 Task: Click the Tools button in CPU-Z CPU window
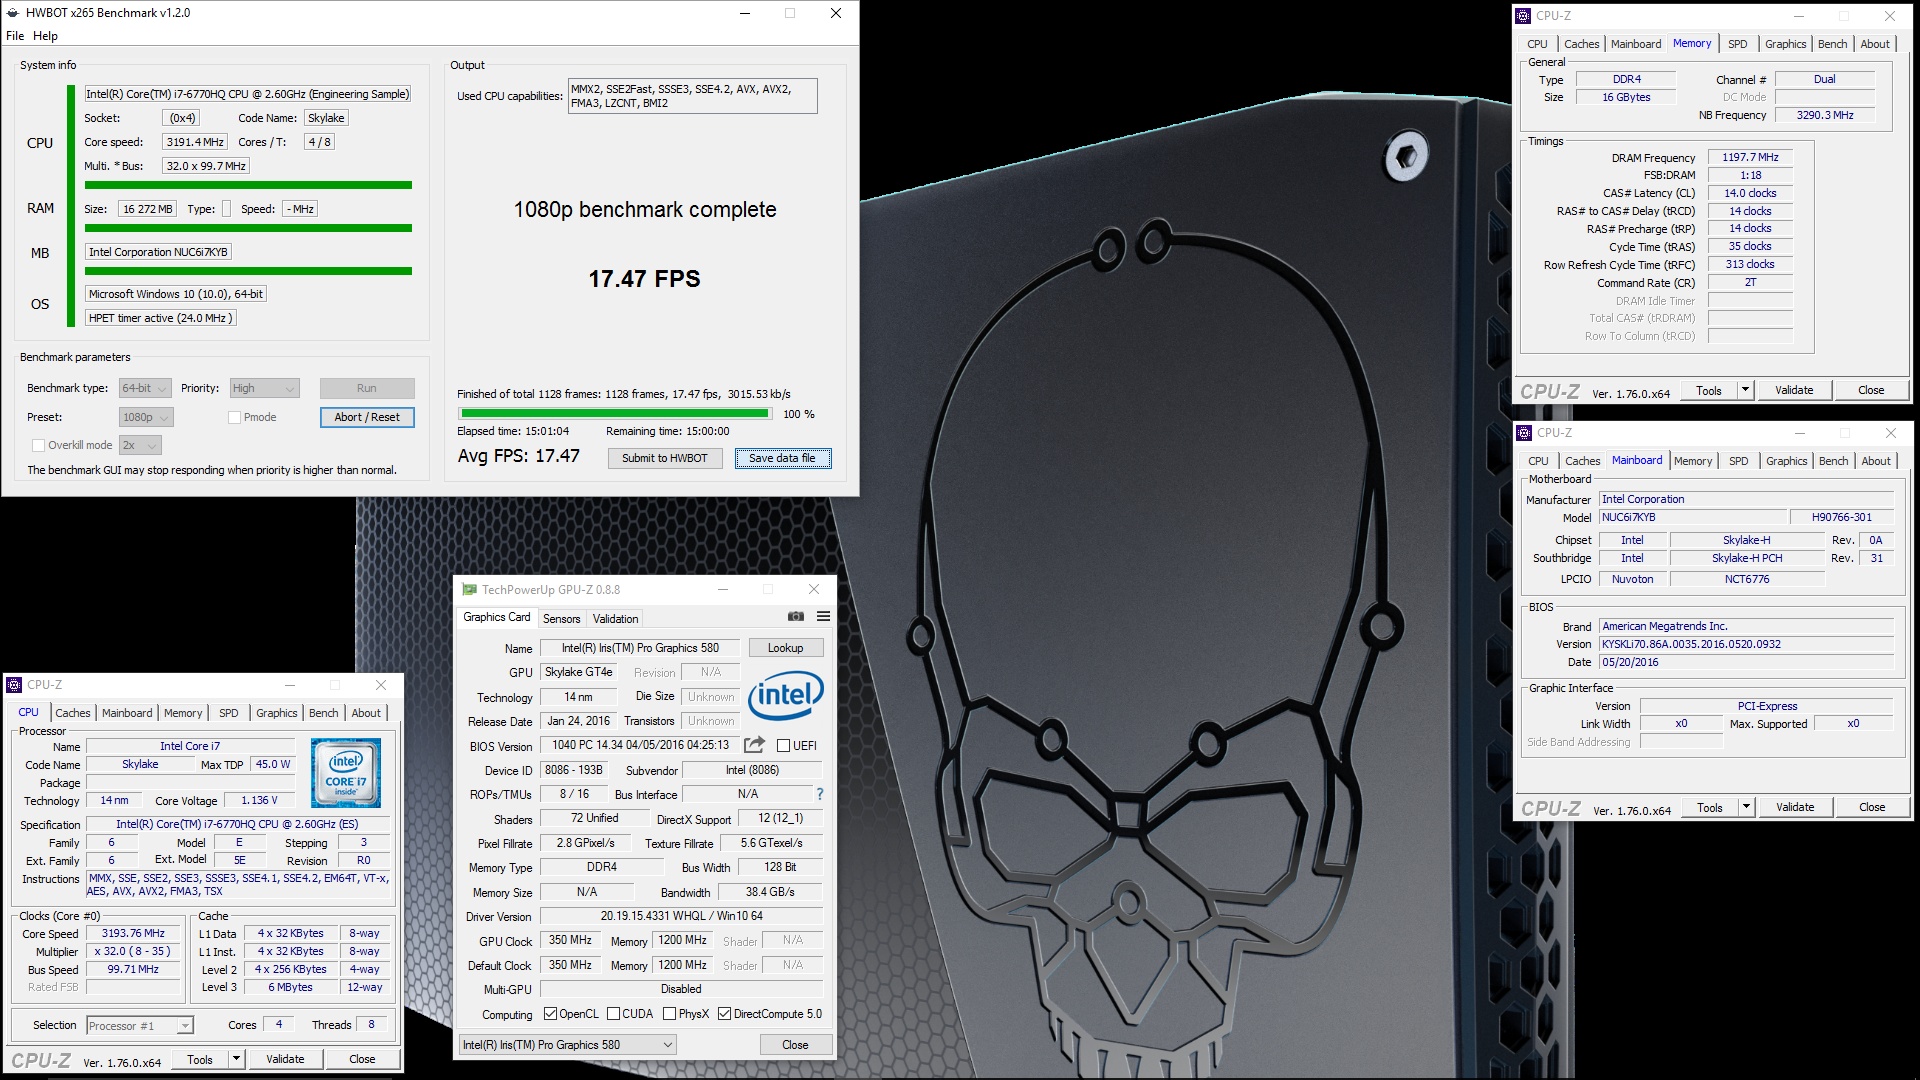200,1059
